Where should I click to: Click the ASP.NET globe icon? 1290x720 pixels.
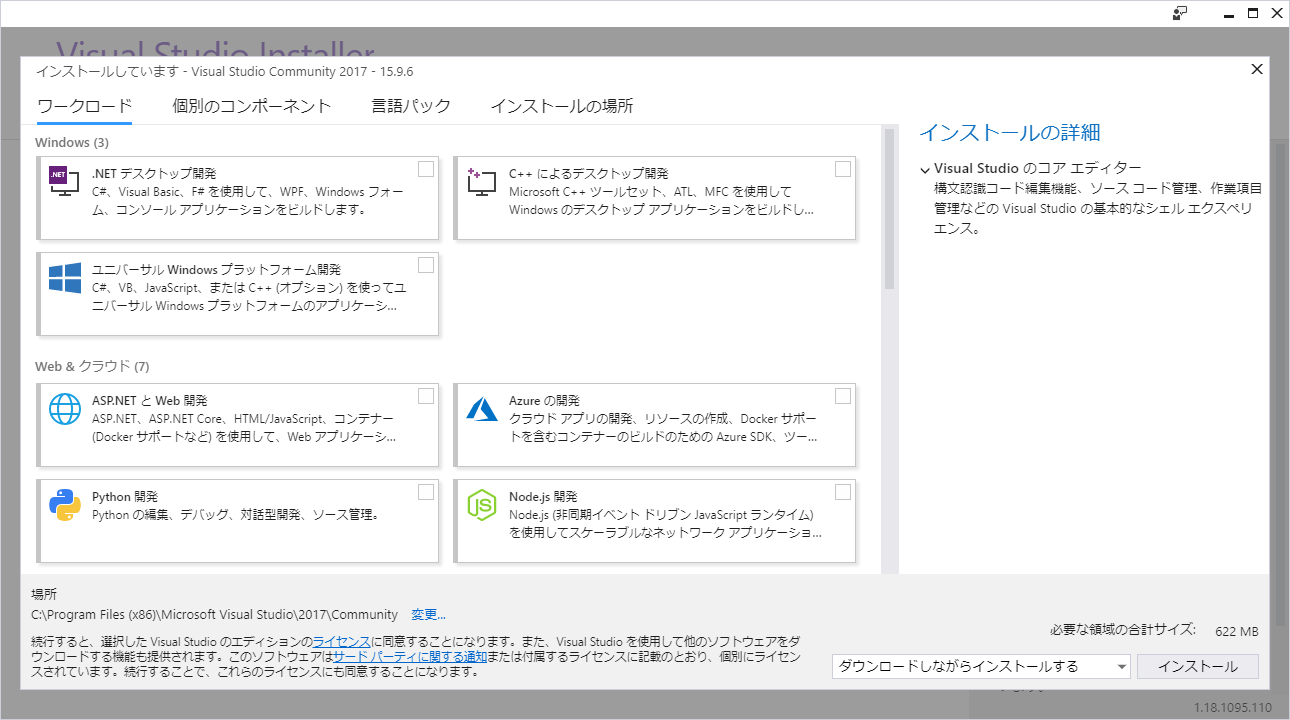[x=65, y=409]
